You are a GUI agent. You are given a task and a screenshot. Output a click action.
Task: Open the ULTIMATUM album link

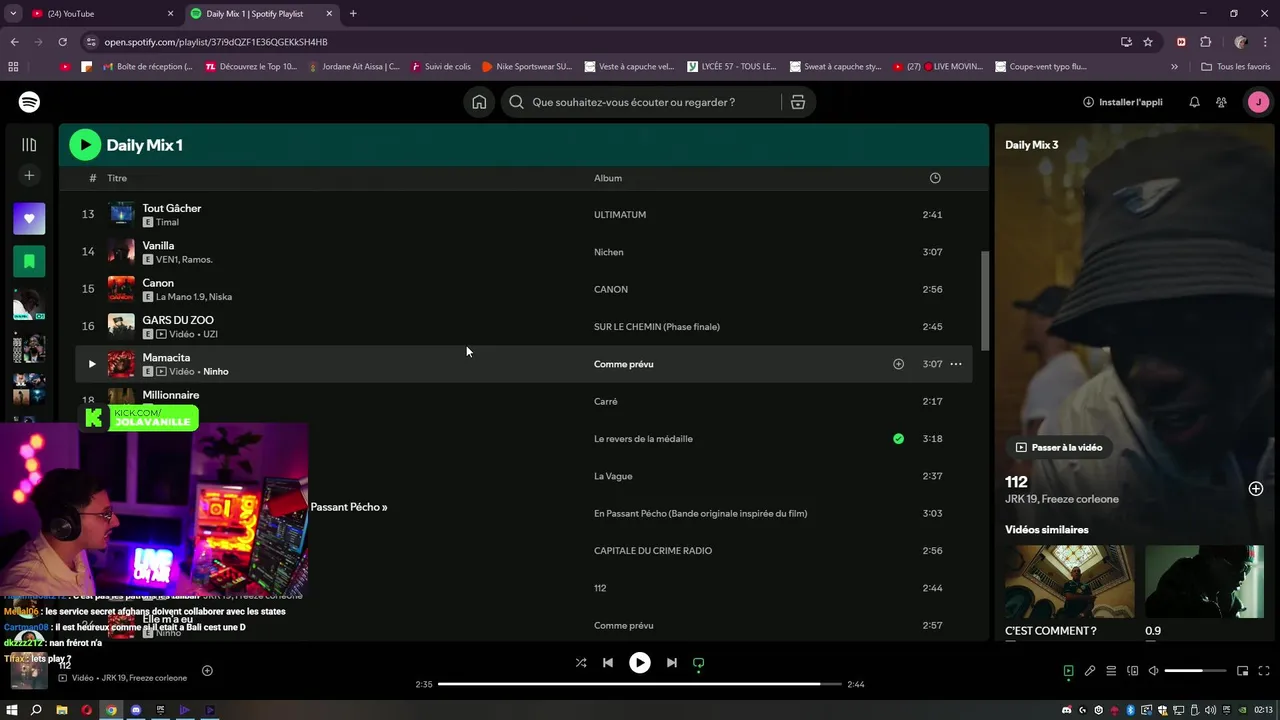[x=620, y=215]
